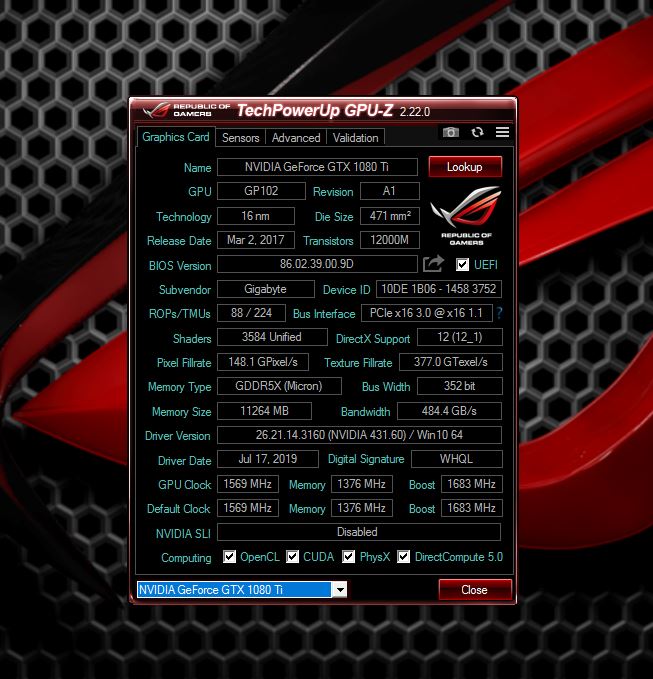The height and width of the screenshot is (679, 653).
Task: Click the BIOS export share icon
Action: point(433,264)
